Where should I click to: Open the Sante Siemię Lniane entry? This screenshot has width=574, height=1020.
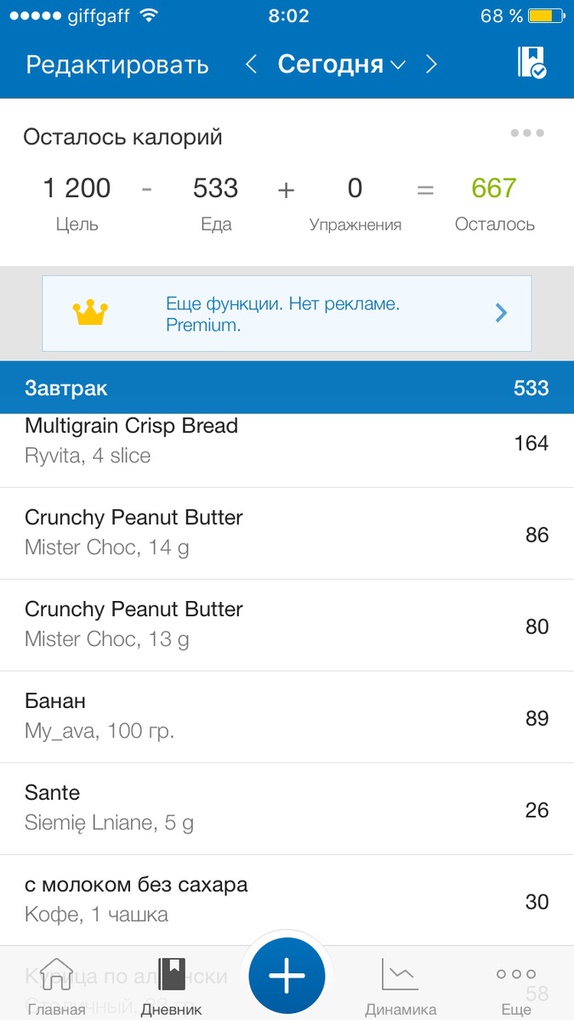287,809
